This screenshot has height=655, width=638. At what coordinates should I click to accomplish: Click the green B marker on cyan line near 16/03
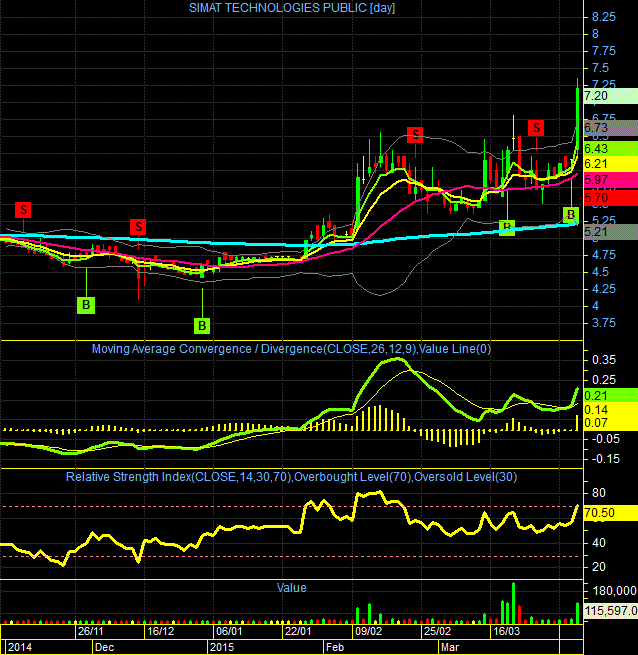click(507, 228)
